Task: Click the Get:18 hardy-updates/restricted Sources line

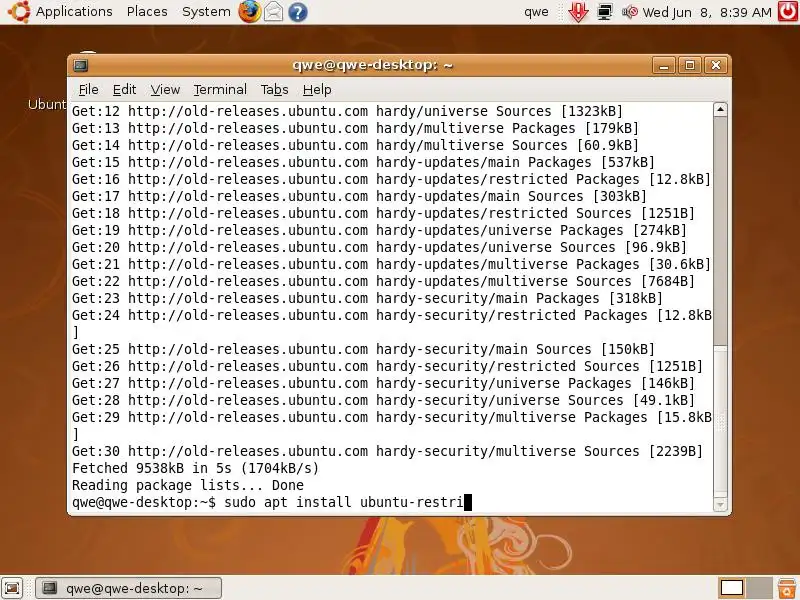Action: coord(383,213)
